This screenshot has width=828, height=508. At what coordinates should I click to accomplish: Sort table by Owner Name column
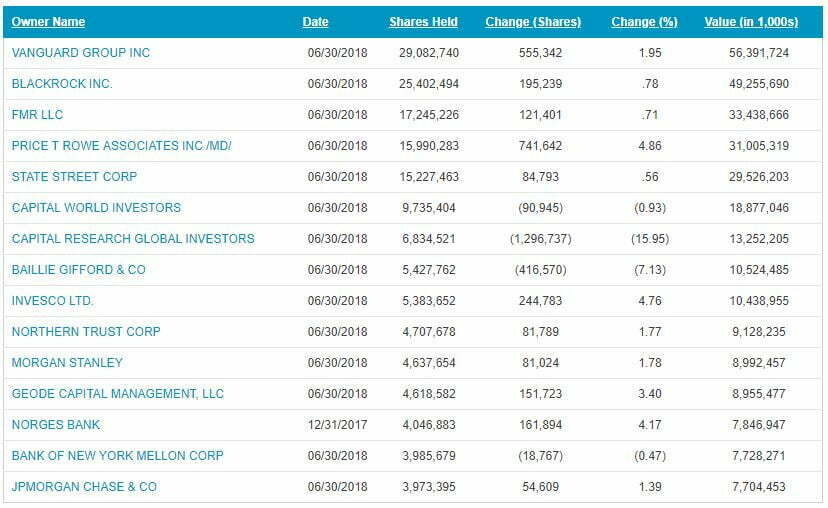(x=48, y=22)
